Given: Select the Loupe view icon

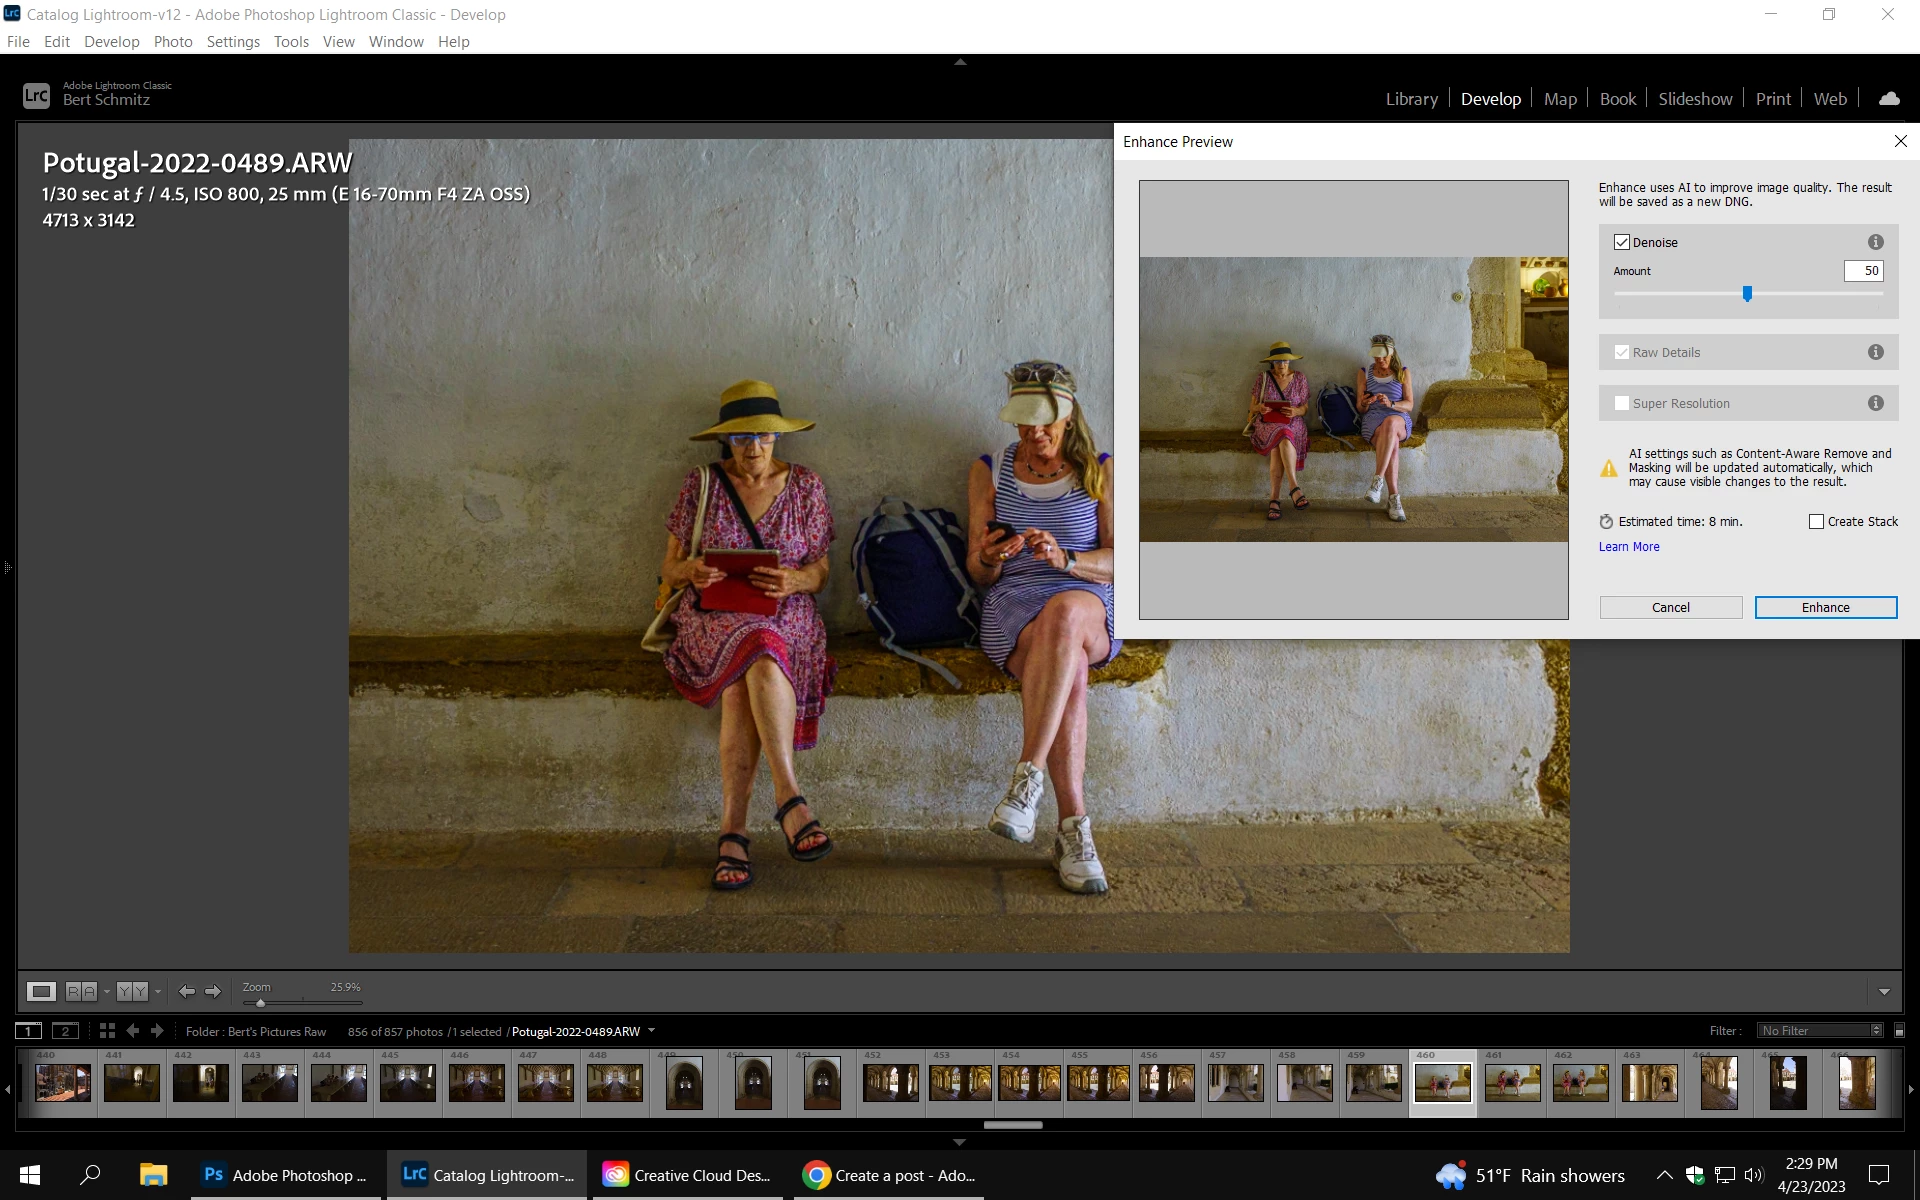Looking at the screenshot, I should (x=41, y=991).
